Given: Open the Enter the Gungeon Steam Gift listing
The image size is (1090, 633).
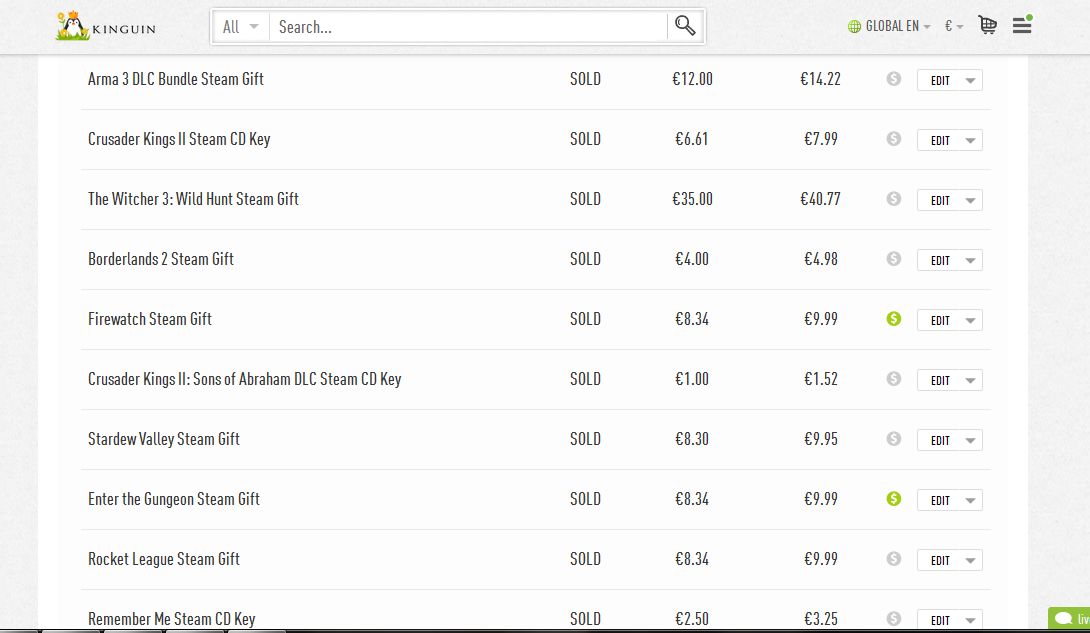Looking at the screenshot, I should click(x=174, y=499).
